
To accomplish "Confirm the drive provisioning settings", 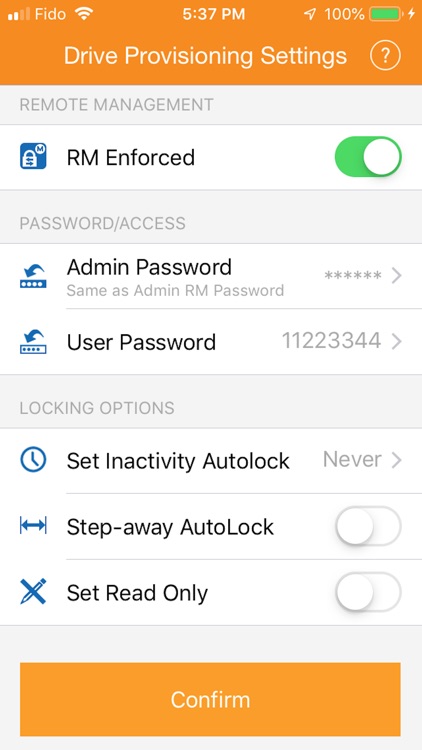I will click(210, 699).
